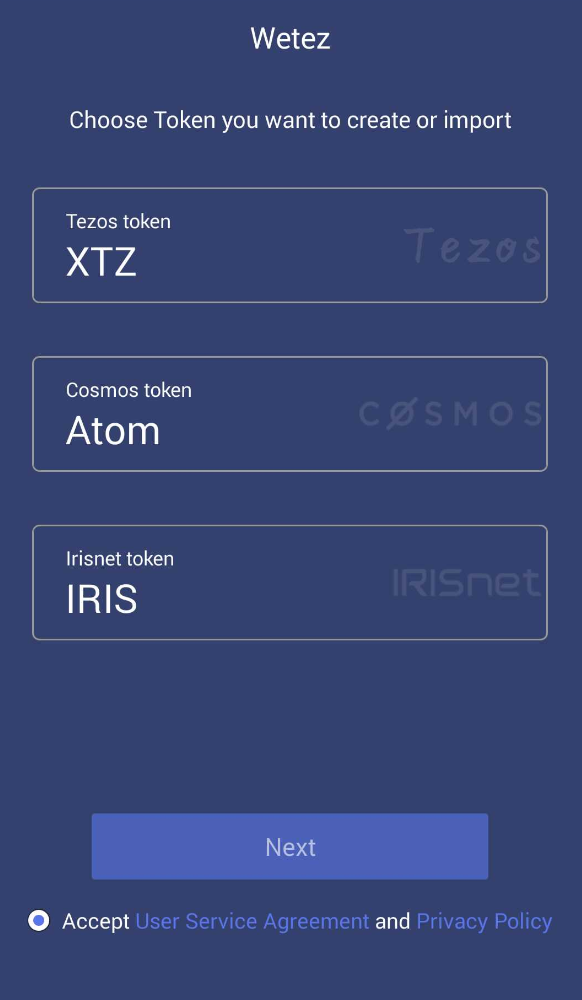This screenshot has width=582, height=1000.
Task: Click the Atom token symbol text
Action: coord(113,431)
